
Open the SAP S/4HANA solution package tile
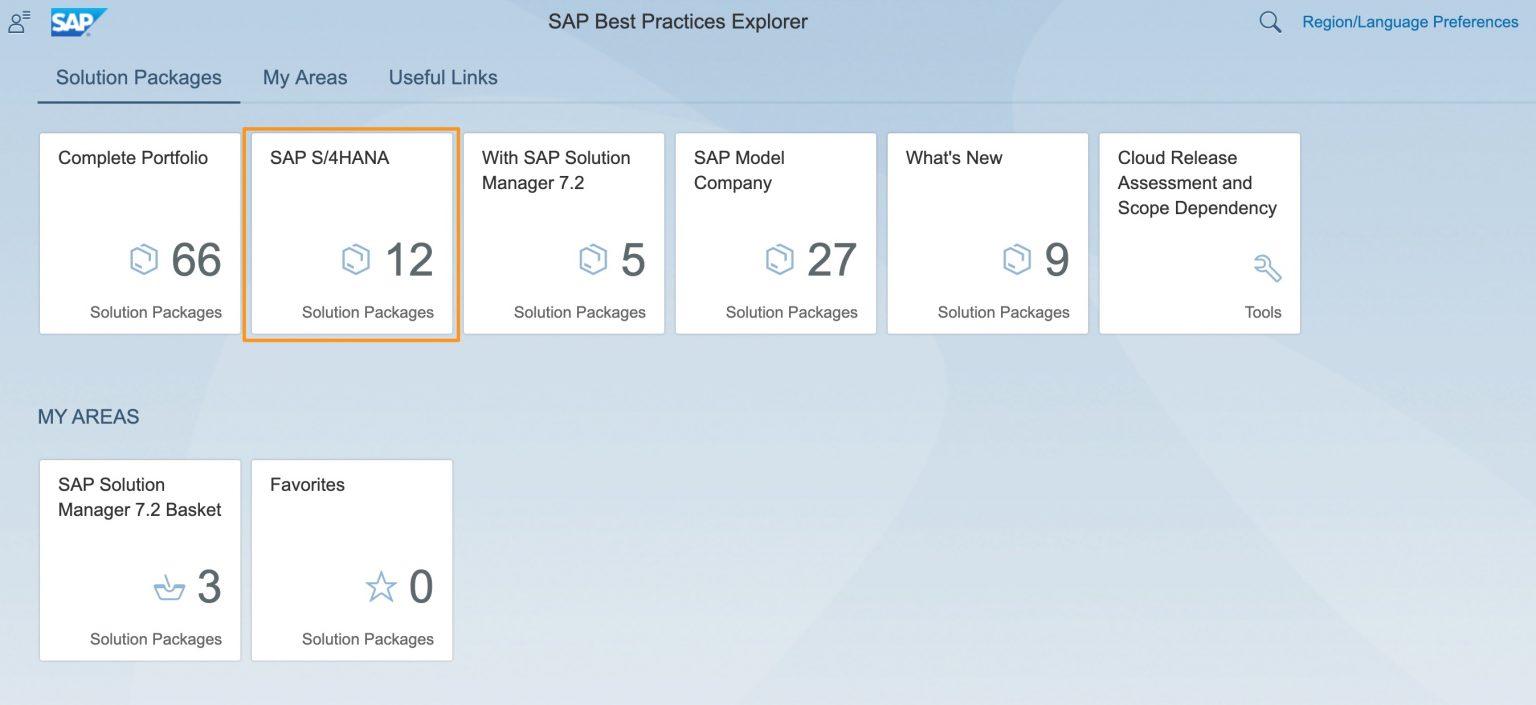(x=351, y=234)
